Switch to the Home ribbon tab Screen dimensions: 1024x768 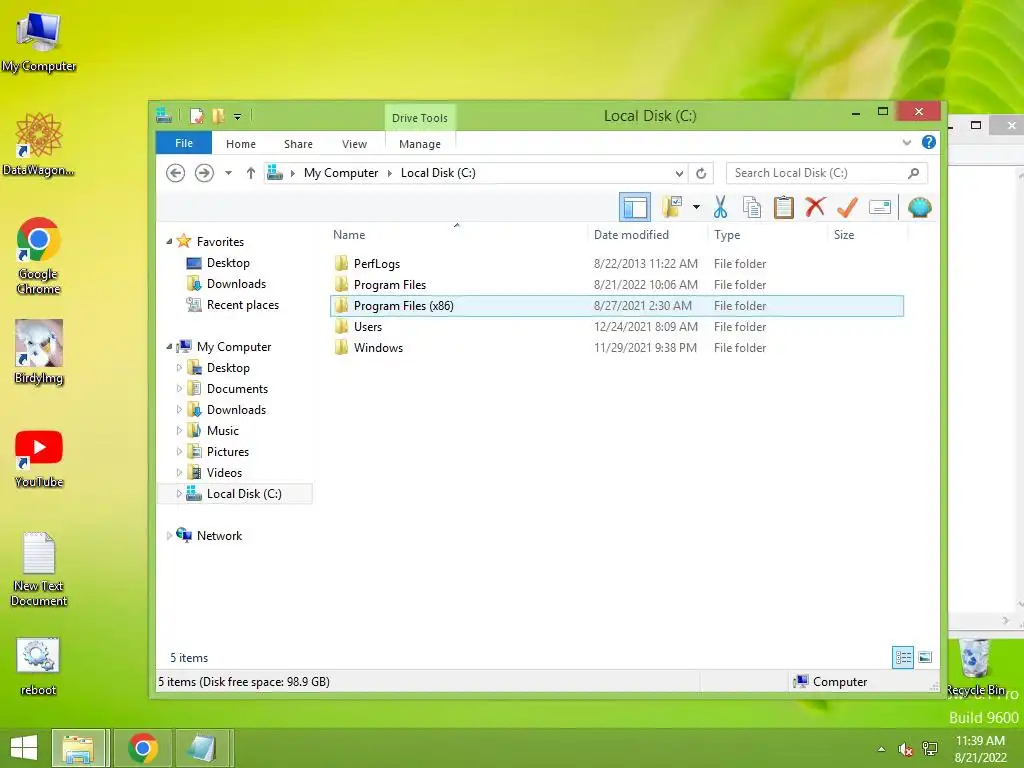point(241,144)
